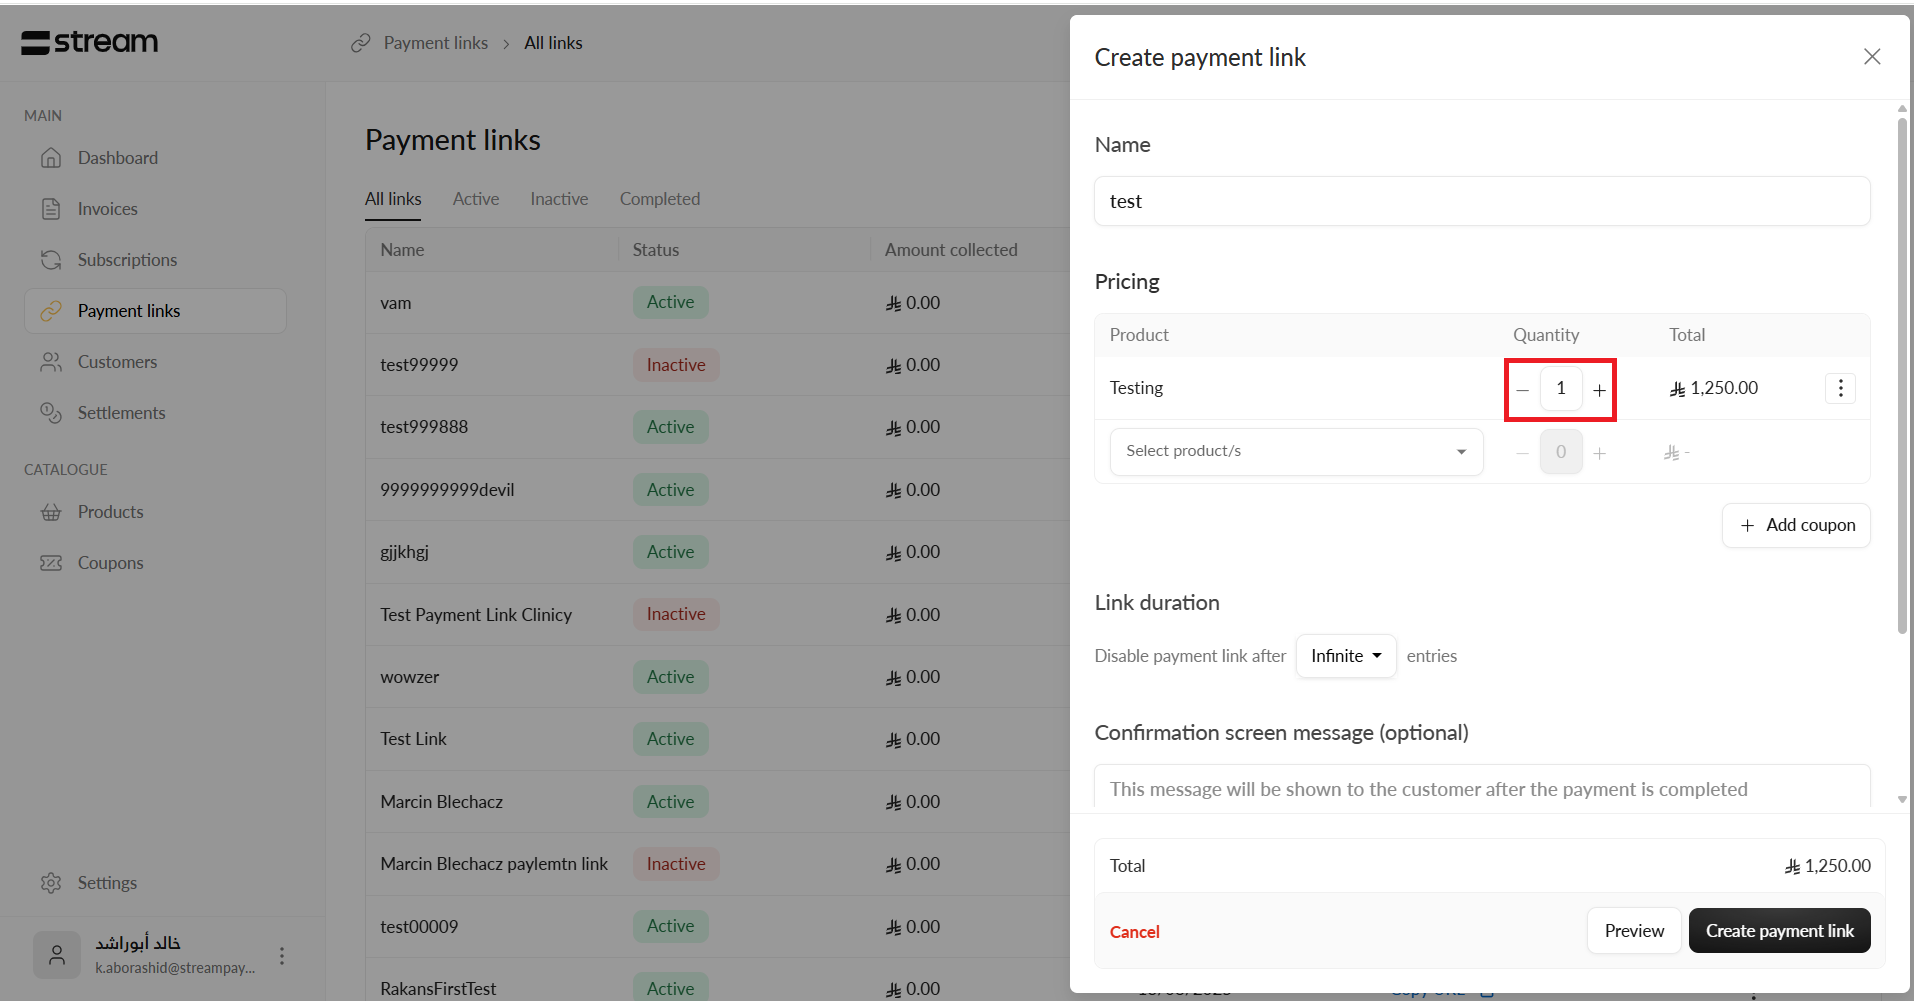Open the Infinite entries dropdown
Viewport: 1914px width, 1001px height.
pos(1345,656)
